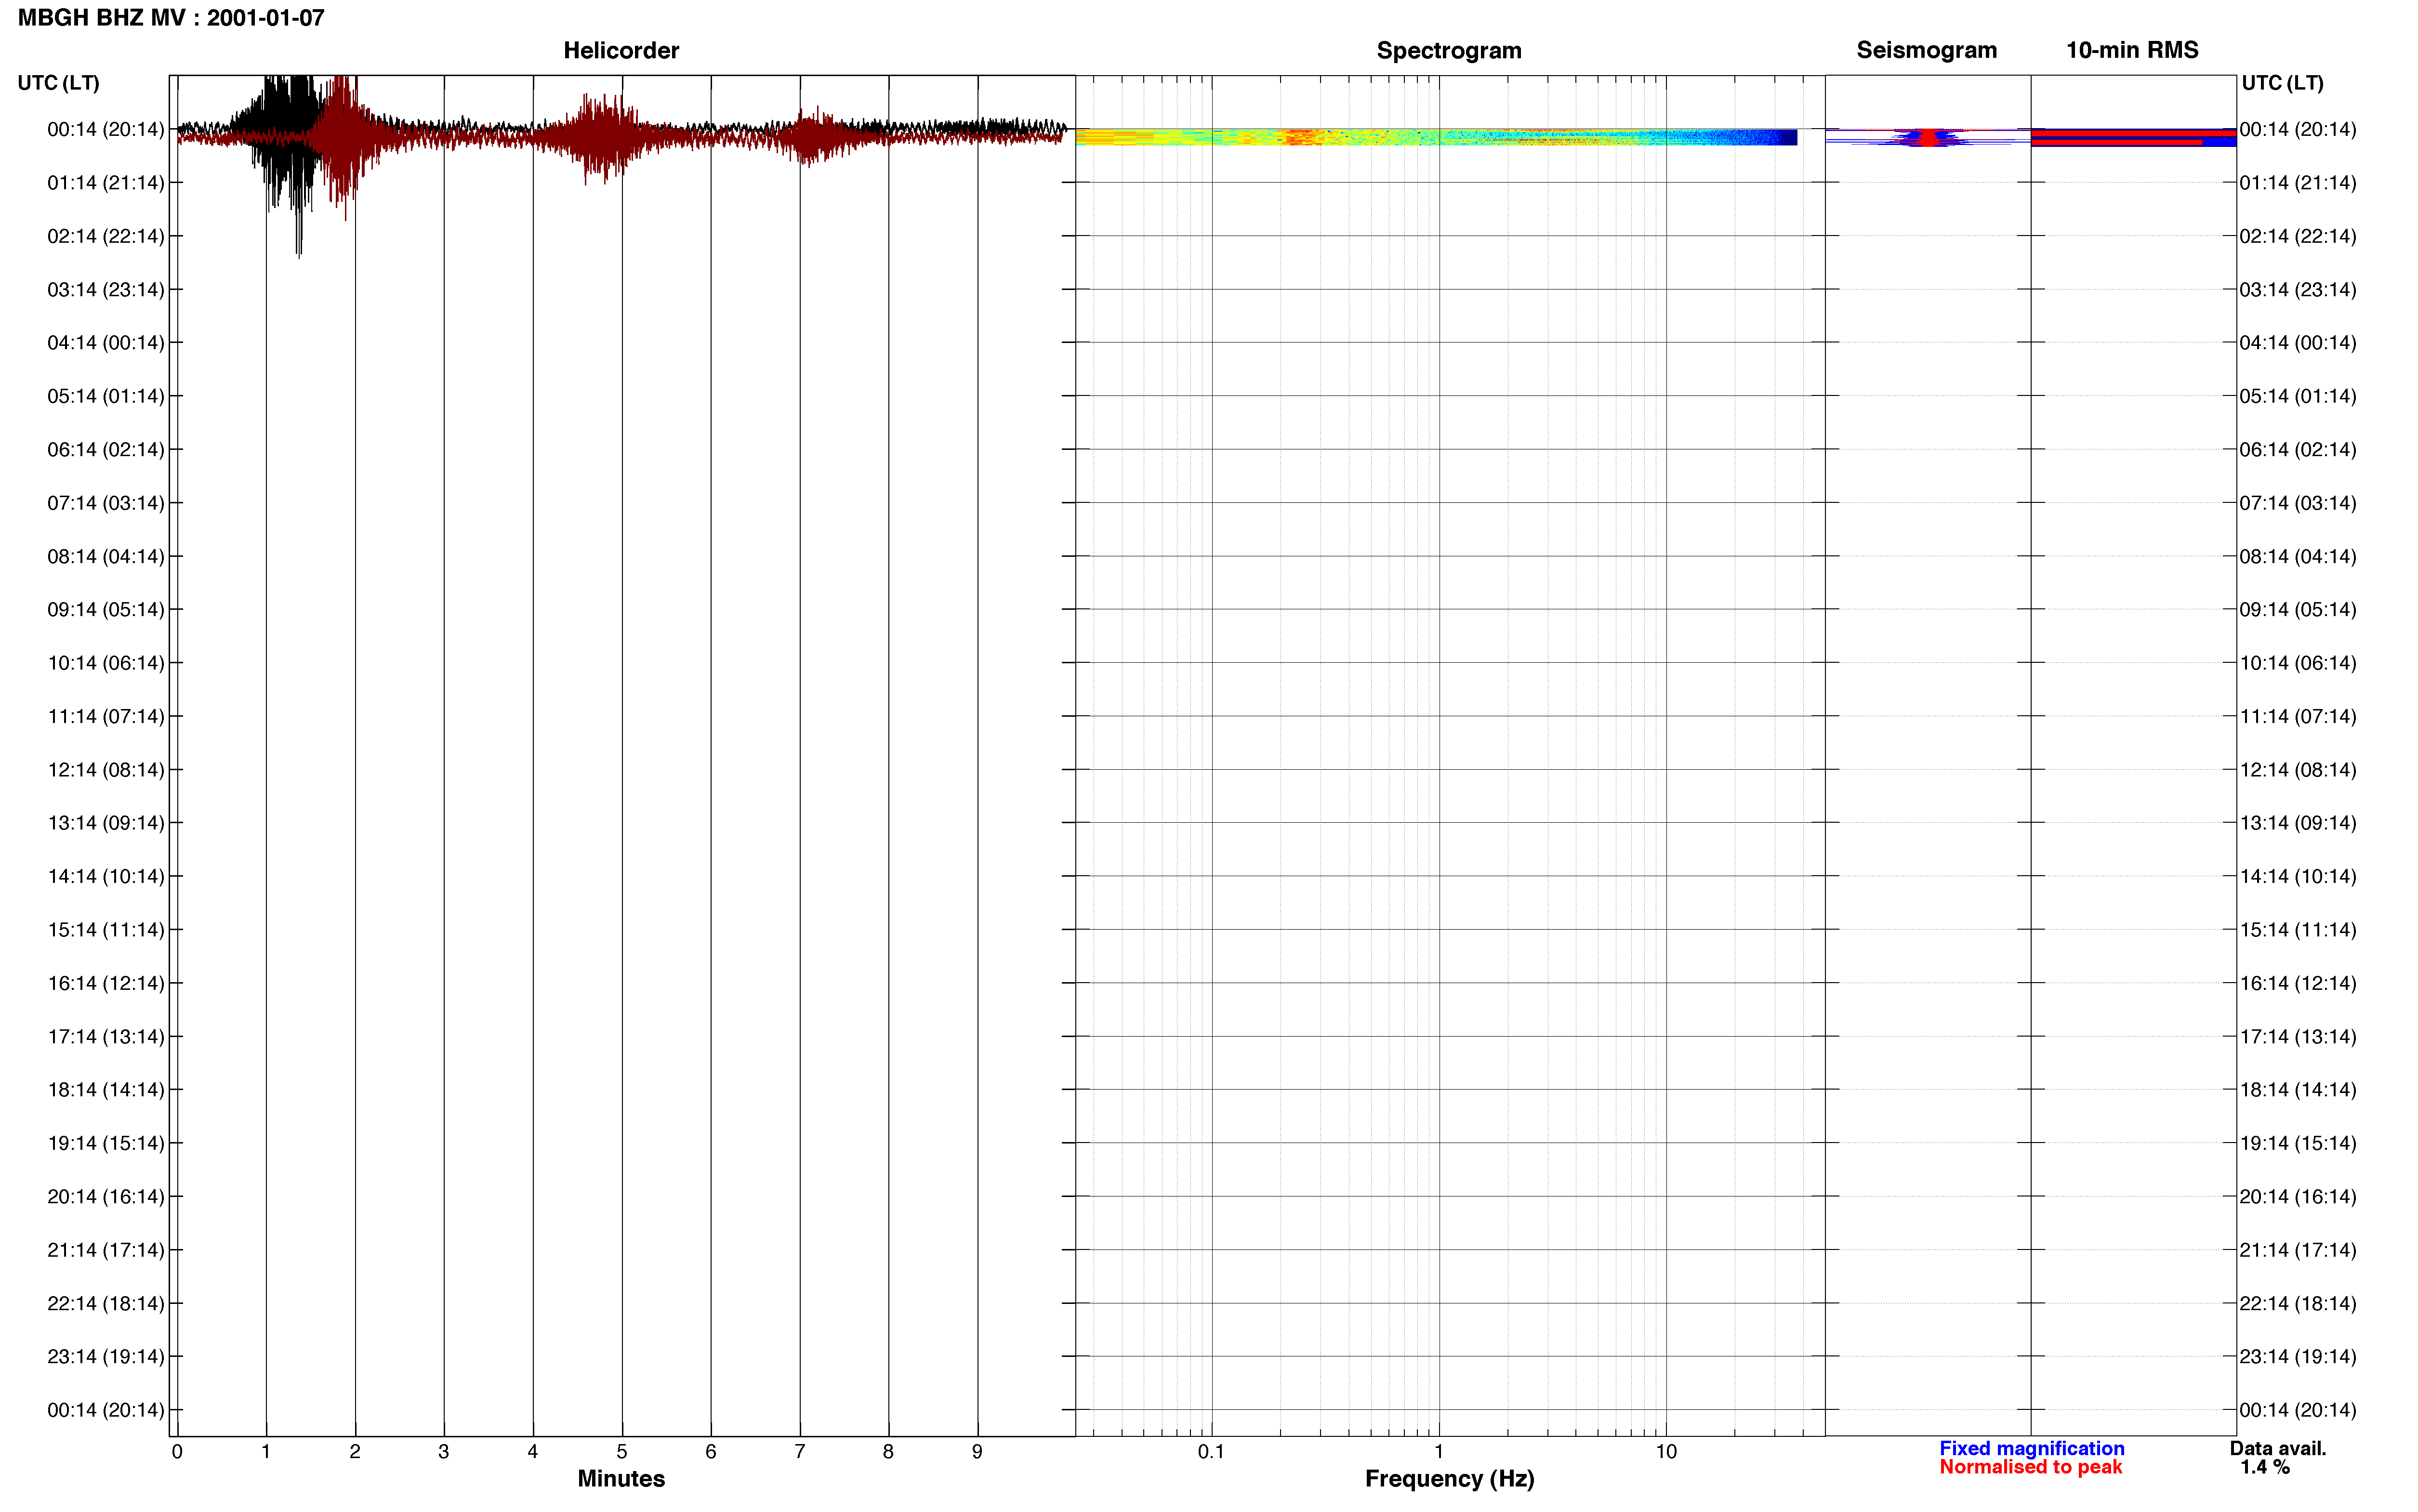Click left axis time label 10:14 (06:14)
This screenshot has height=1512, width=2418.
point(105,663)
